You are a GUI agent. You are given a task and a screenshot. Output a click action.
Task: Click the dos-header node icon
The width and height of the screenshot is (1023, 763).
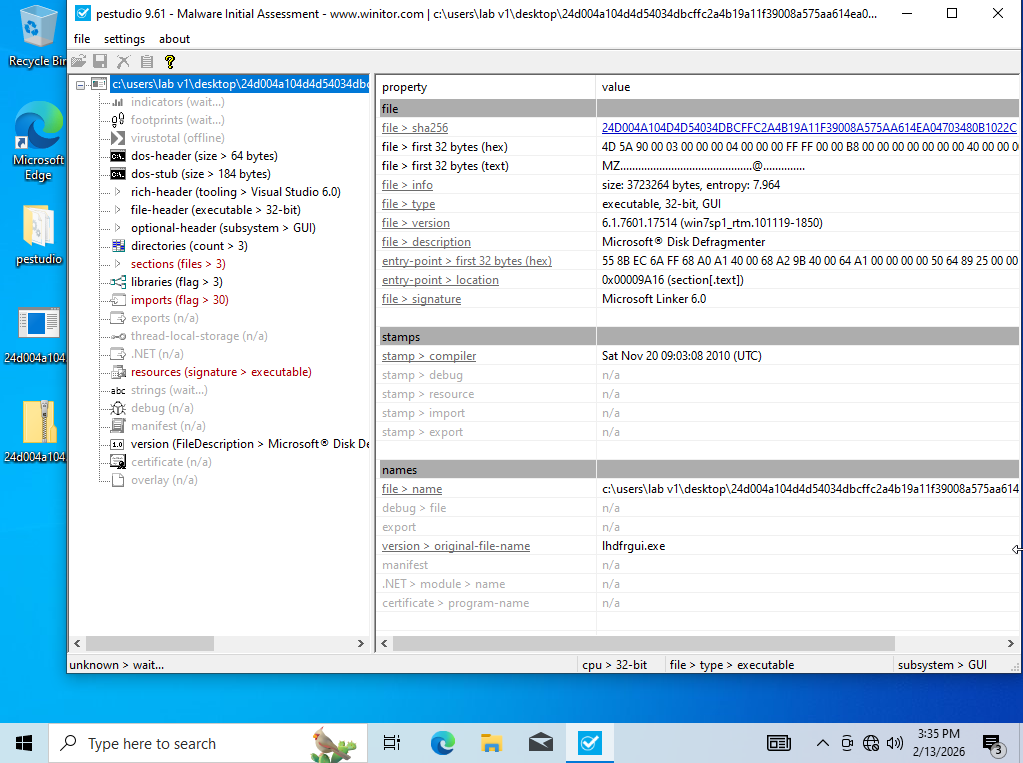coord(118,156)
